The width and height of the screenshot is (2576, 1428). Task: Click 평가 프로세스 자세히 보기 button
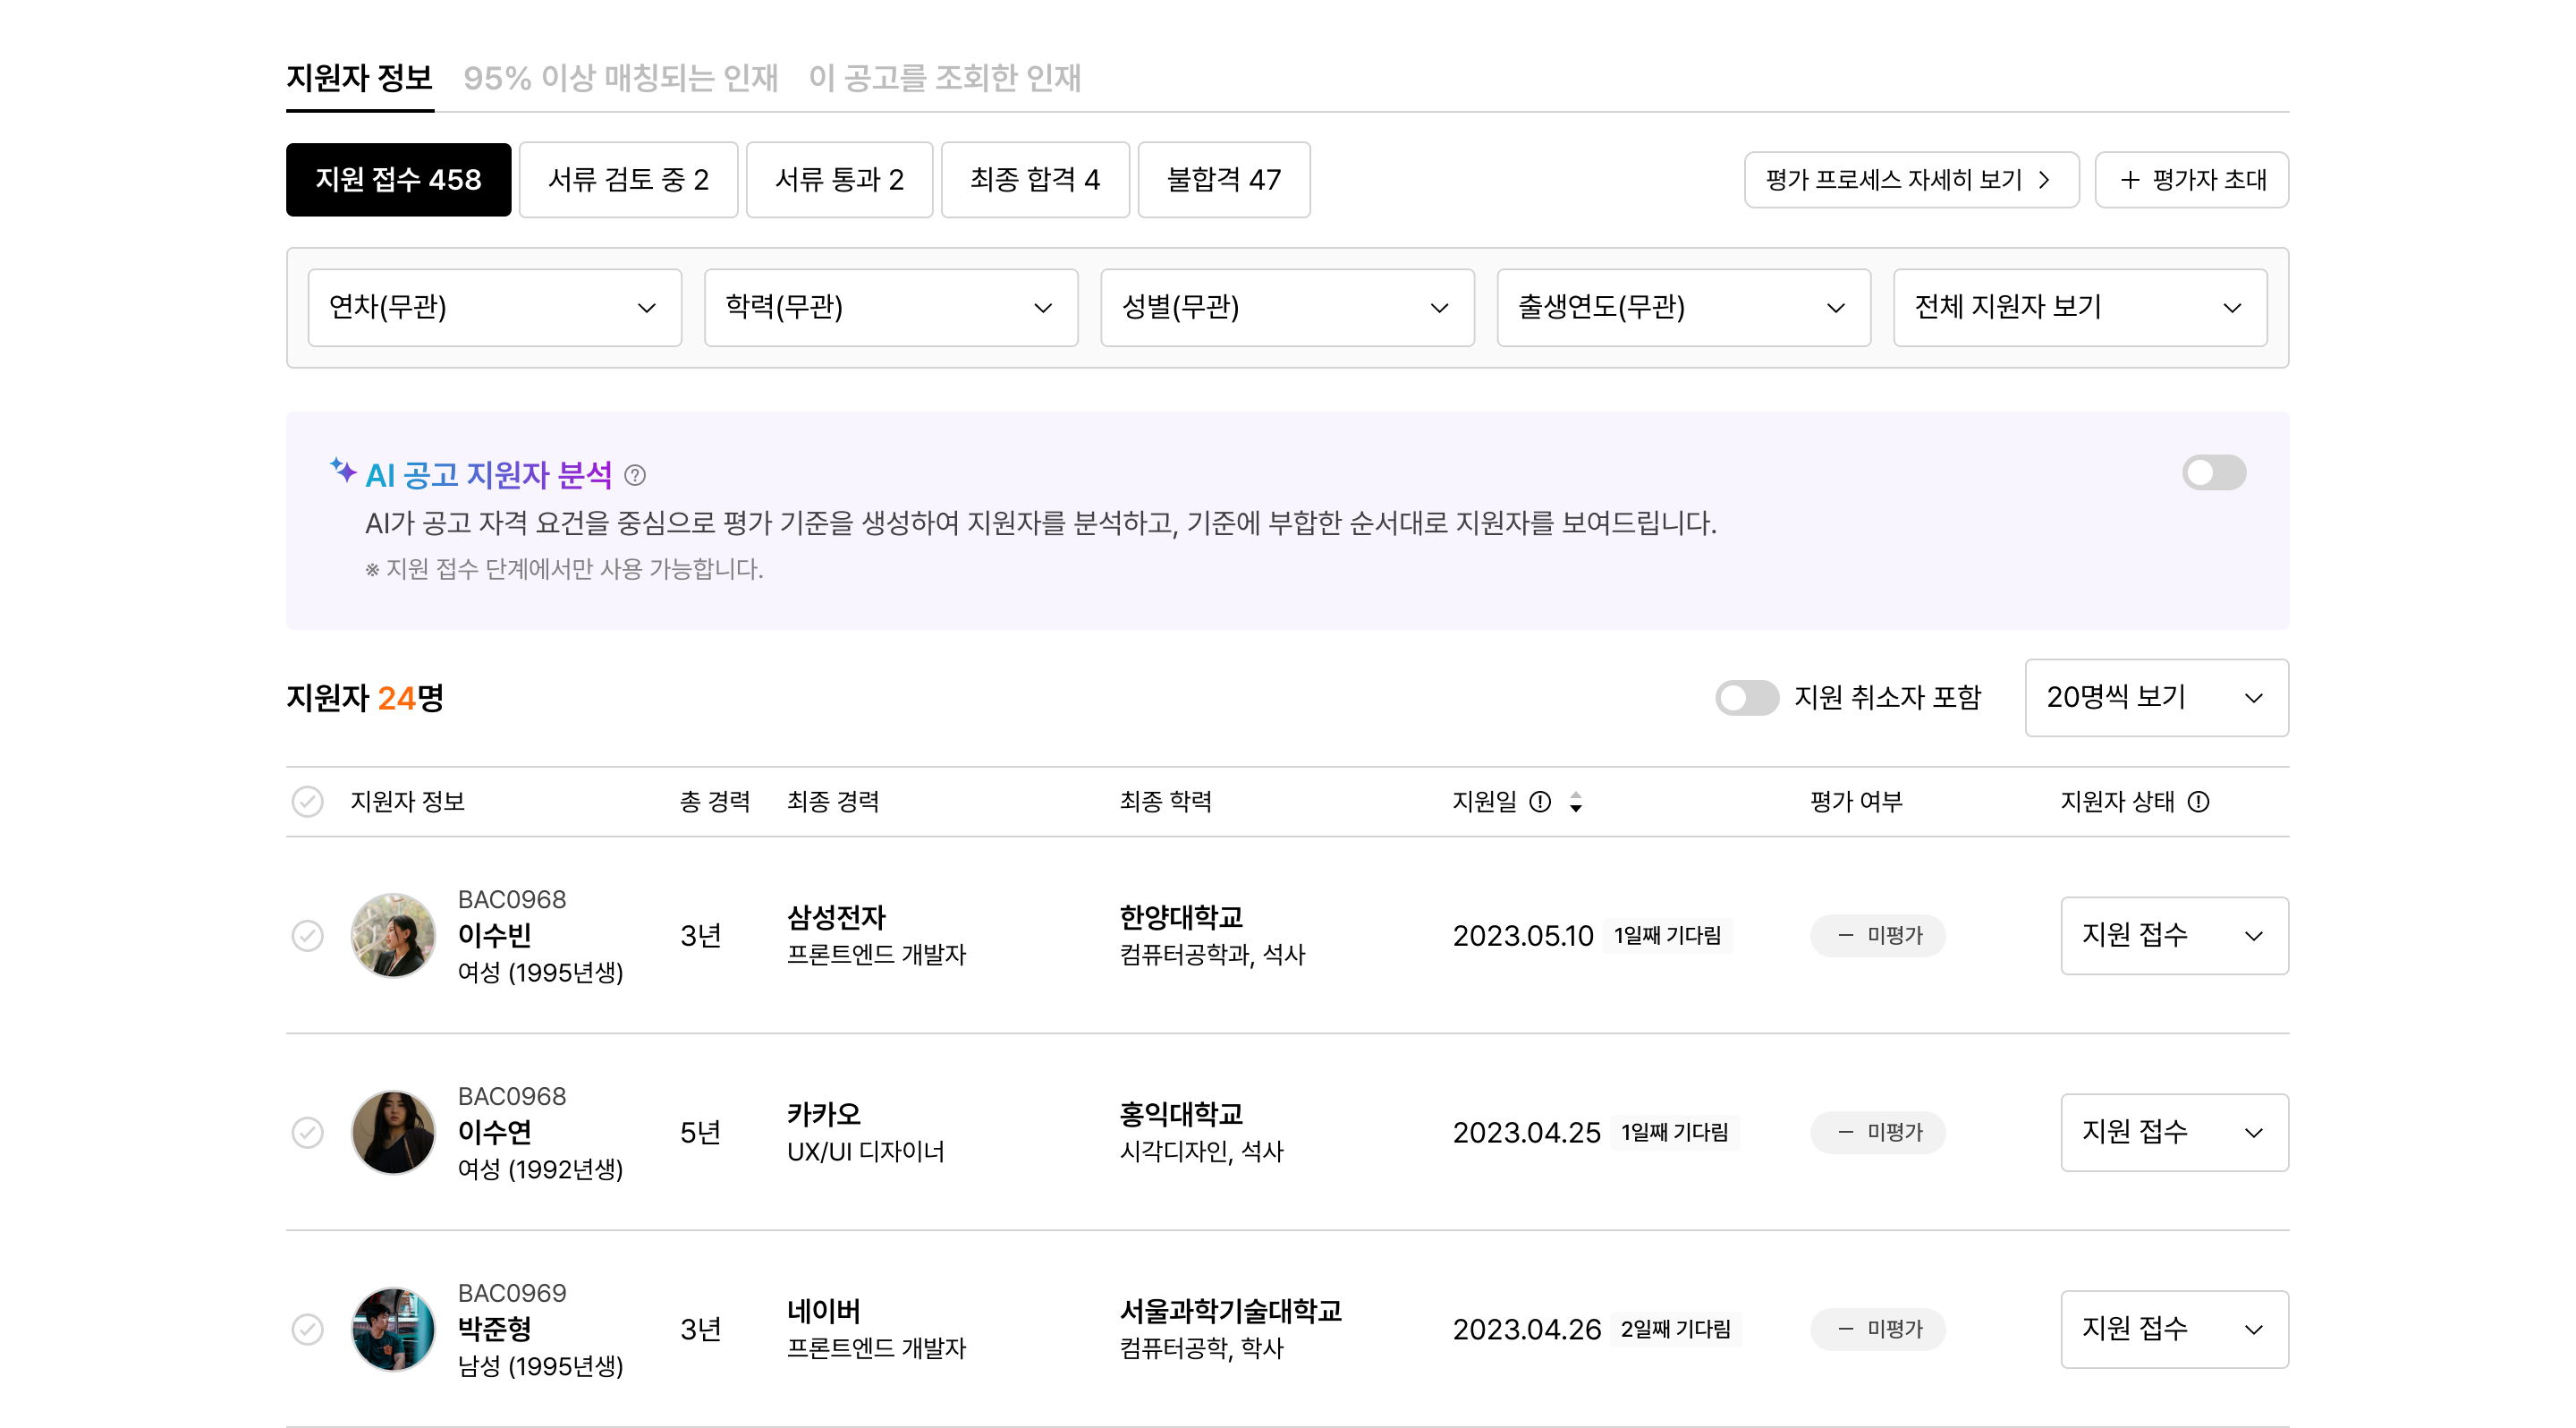click(1910, 180)
